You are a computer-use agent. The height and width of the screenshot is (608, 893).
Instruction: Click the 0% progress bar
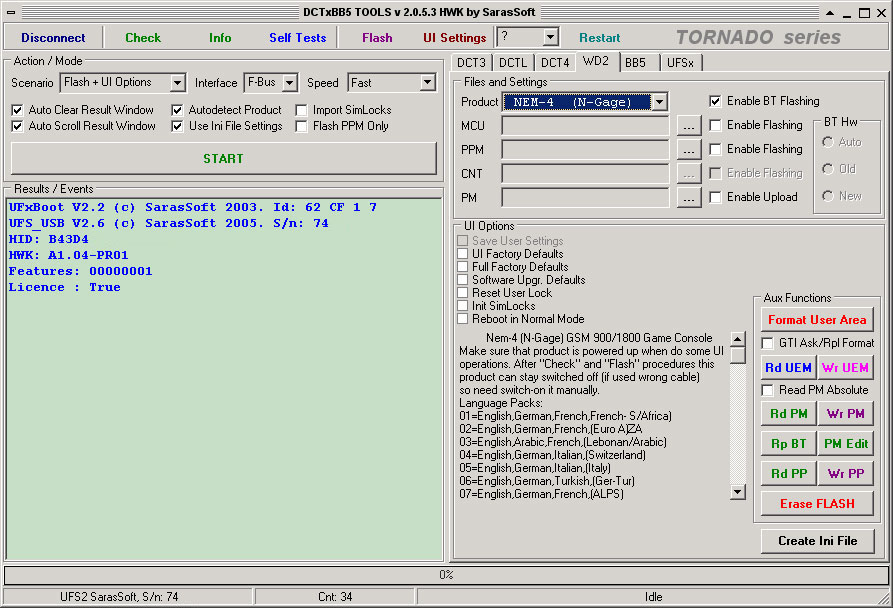coord(446,575)
